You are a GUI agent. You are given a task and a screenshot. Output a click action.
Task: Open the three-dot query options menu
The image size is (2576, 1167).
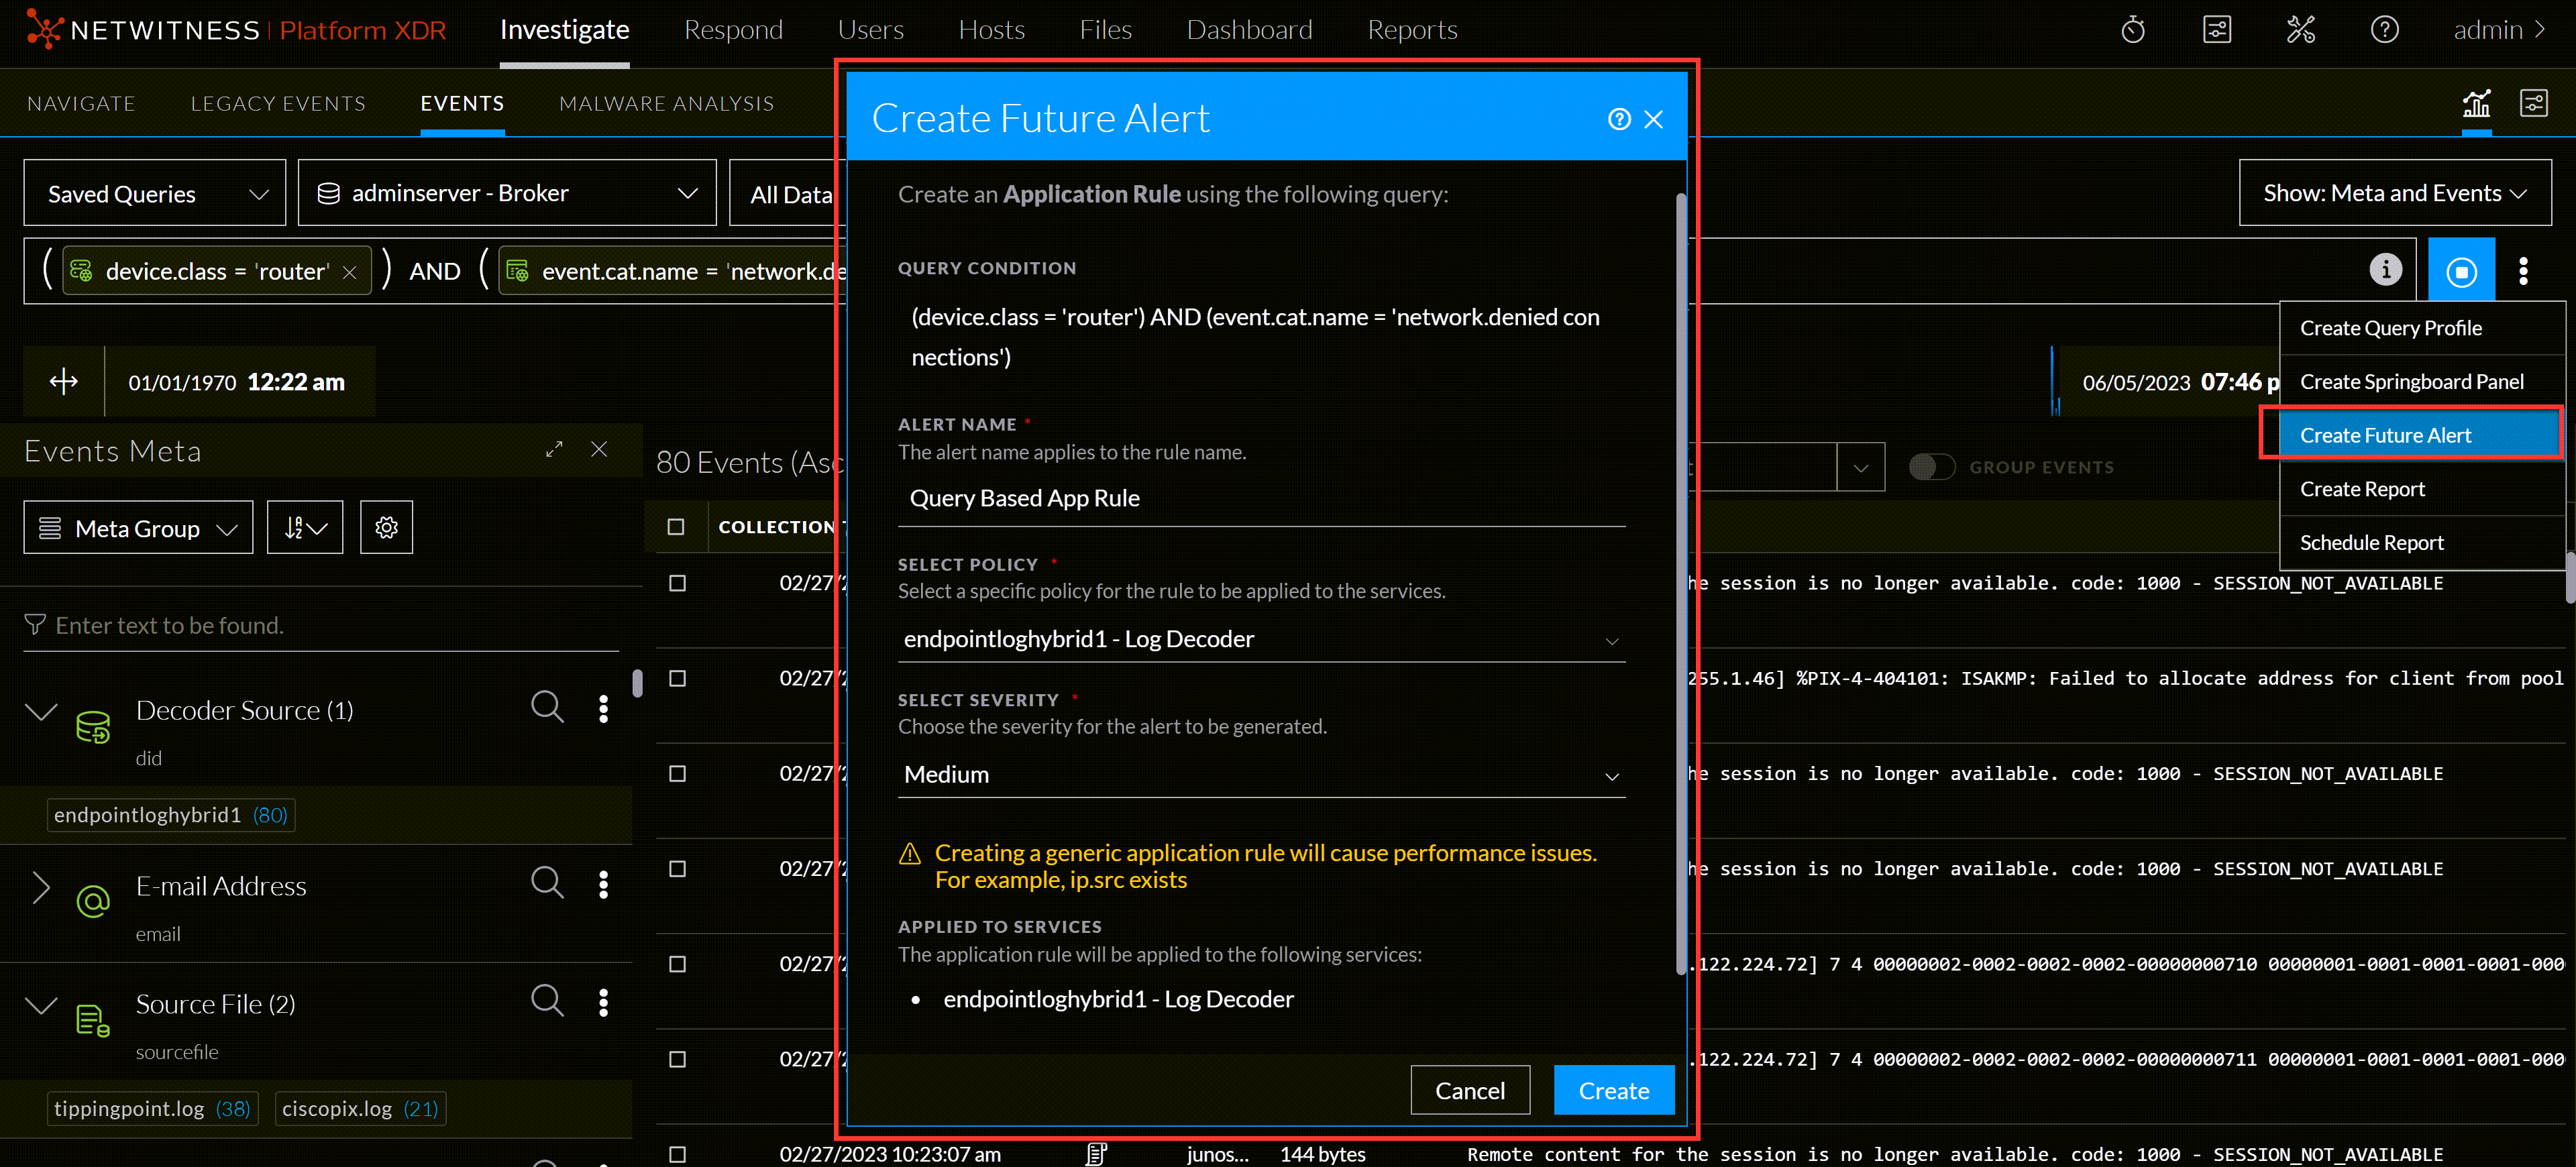[2523, 271]
